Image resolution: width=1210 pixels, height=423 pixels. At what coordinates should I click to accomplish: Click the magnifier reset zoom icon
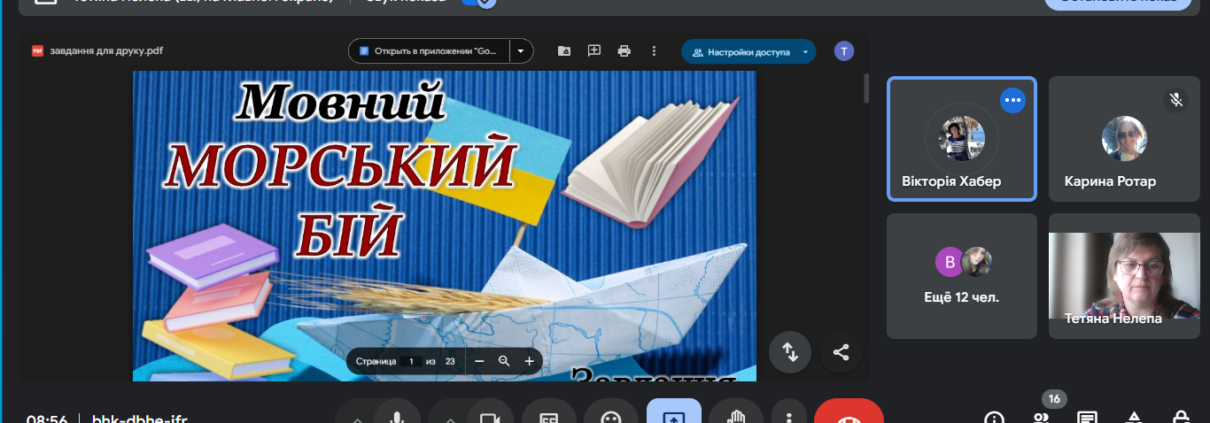pyautogui.click(x=504, y=361)
